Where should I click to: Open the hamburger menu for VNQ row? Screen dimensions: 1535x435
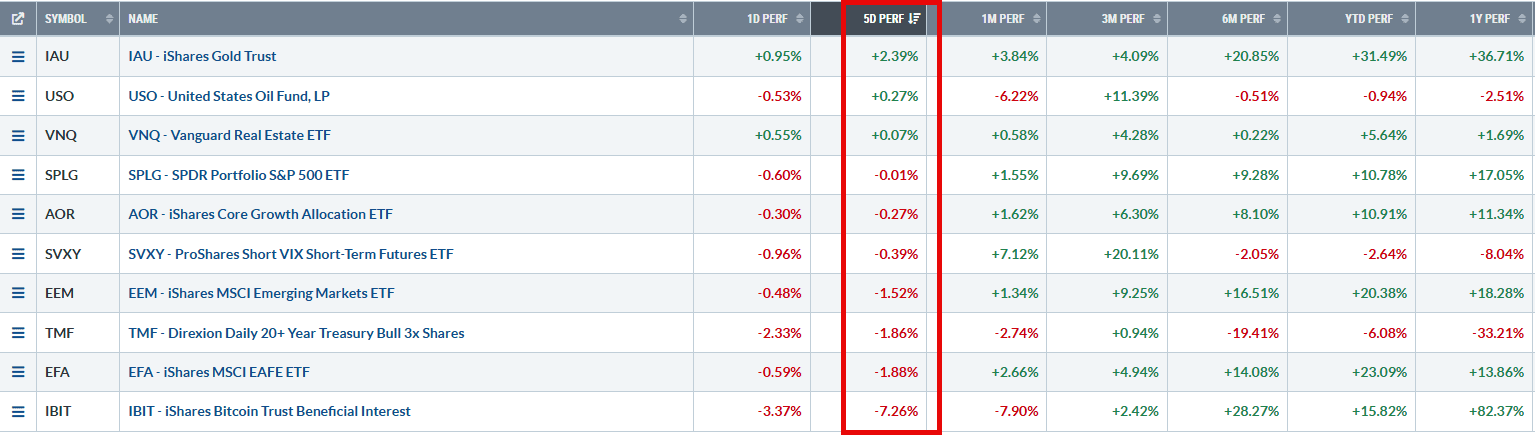click(x=17, y=135)
